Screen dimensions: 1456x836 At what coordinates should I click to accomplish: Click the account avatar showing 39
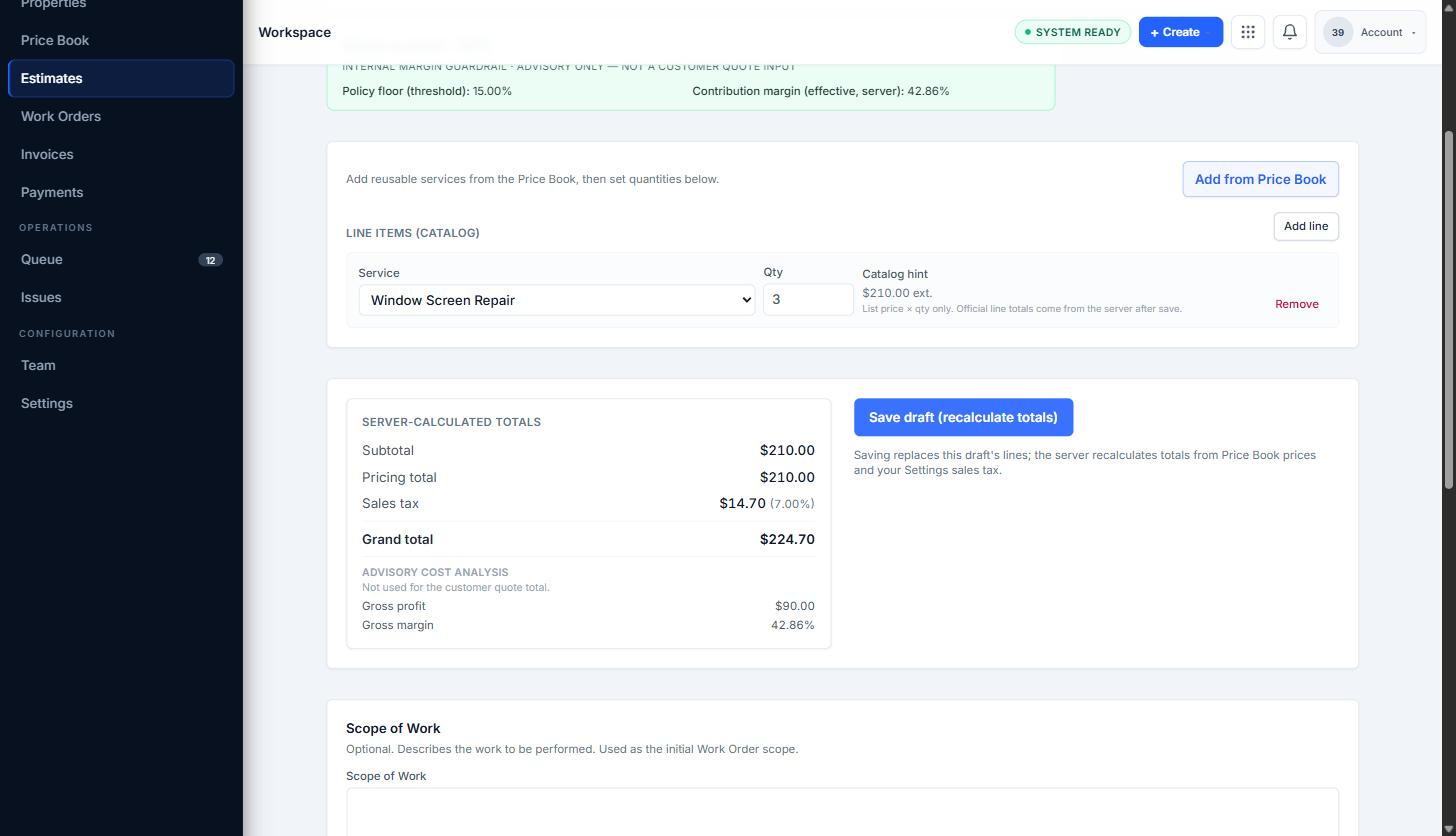(x=1338, y=32)
